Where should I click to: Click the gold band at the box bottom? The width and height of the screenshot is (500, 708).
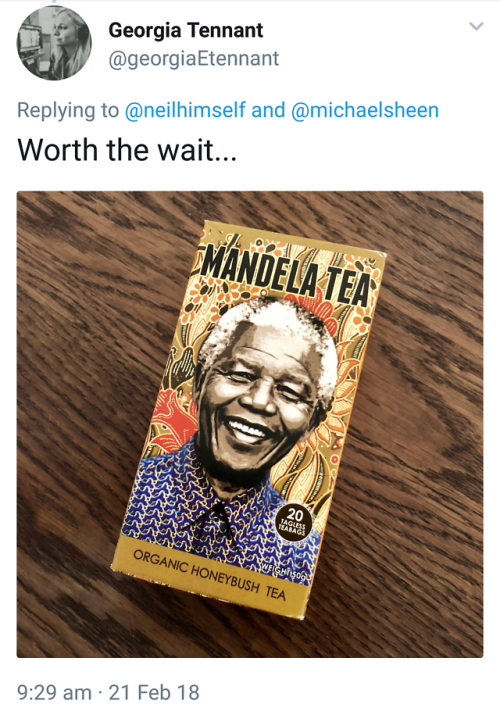tap(208, 577)
